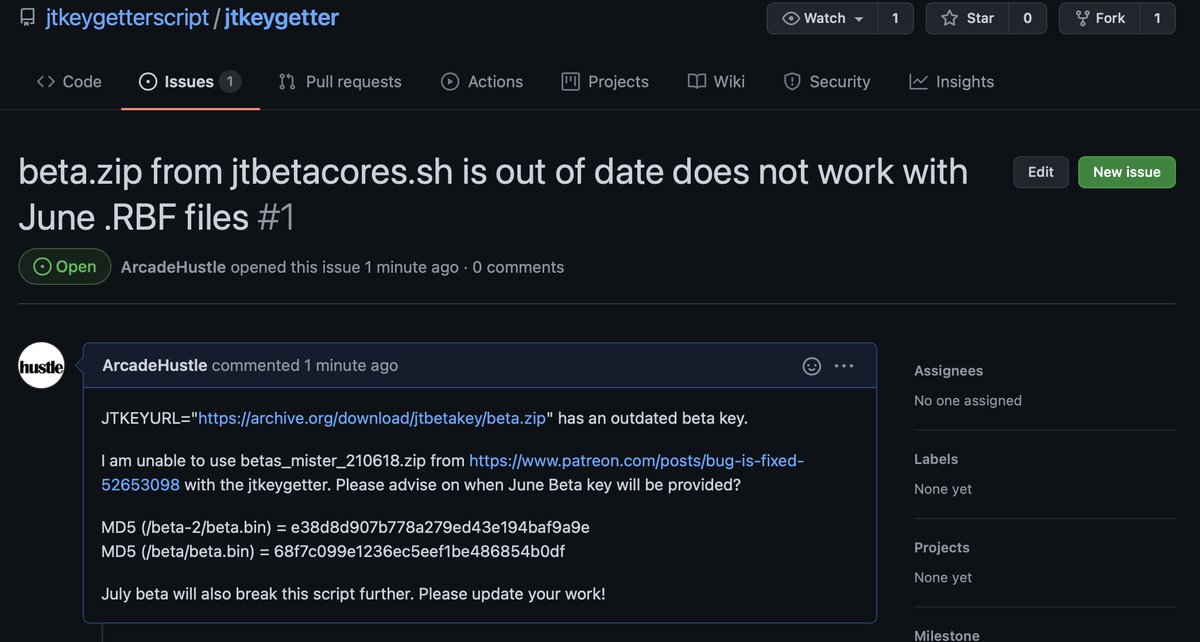Open ArcadeHustle link in comment header
Image resolution: width=1200 pixels, height=642 pixels.
coord(154,365)
